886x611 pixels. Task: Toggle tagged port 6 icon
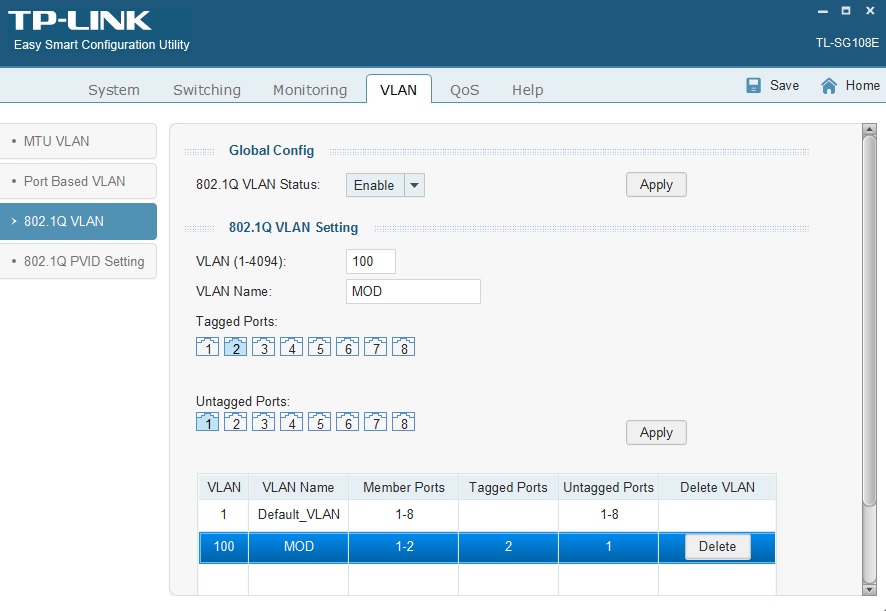pyautogui.click(x=348, y=346)
